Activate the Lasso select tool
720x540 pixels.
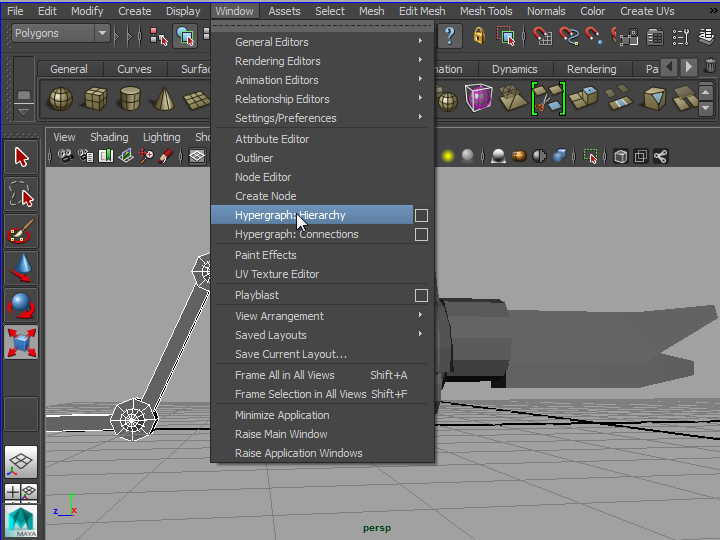click(x=21, y=194)
